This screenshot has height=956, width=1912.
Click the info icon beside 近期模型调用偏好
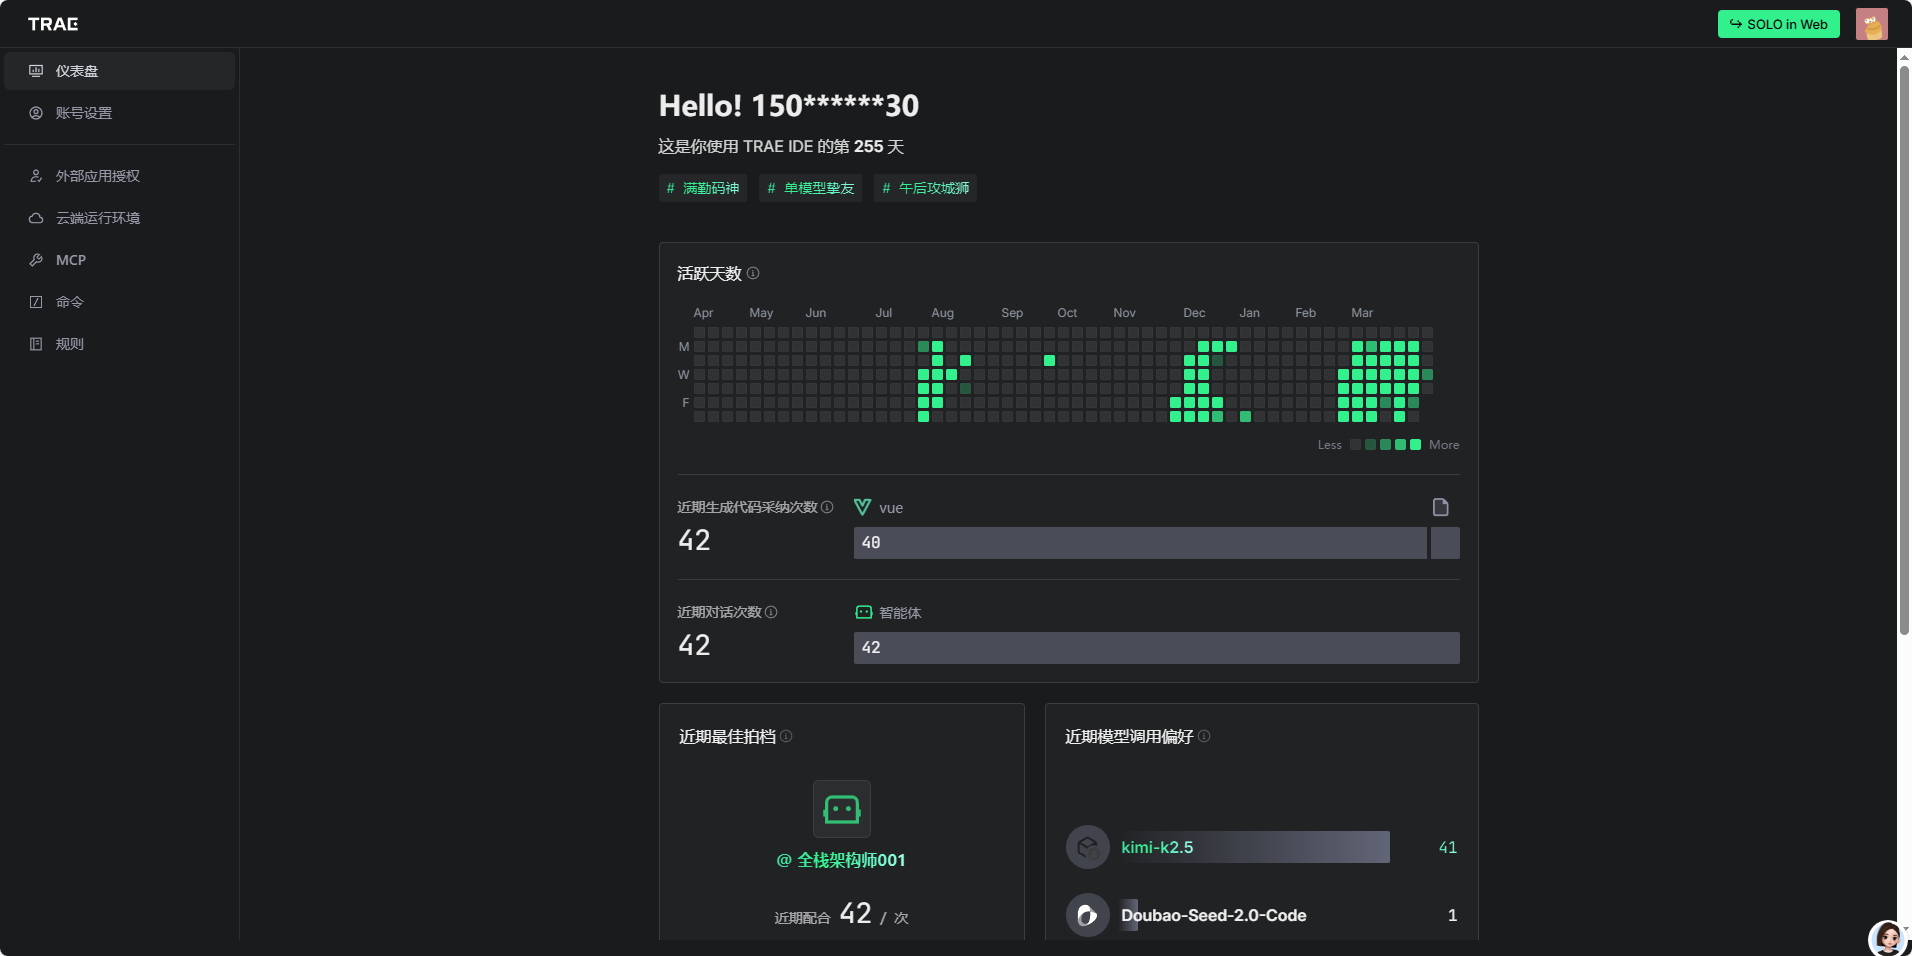tap(1204, 736)
